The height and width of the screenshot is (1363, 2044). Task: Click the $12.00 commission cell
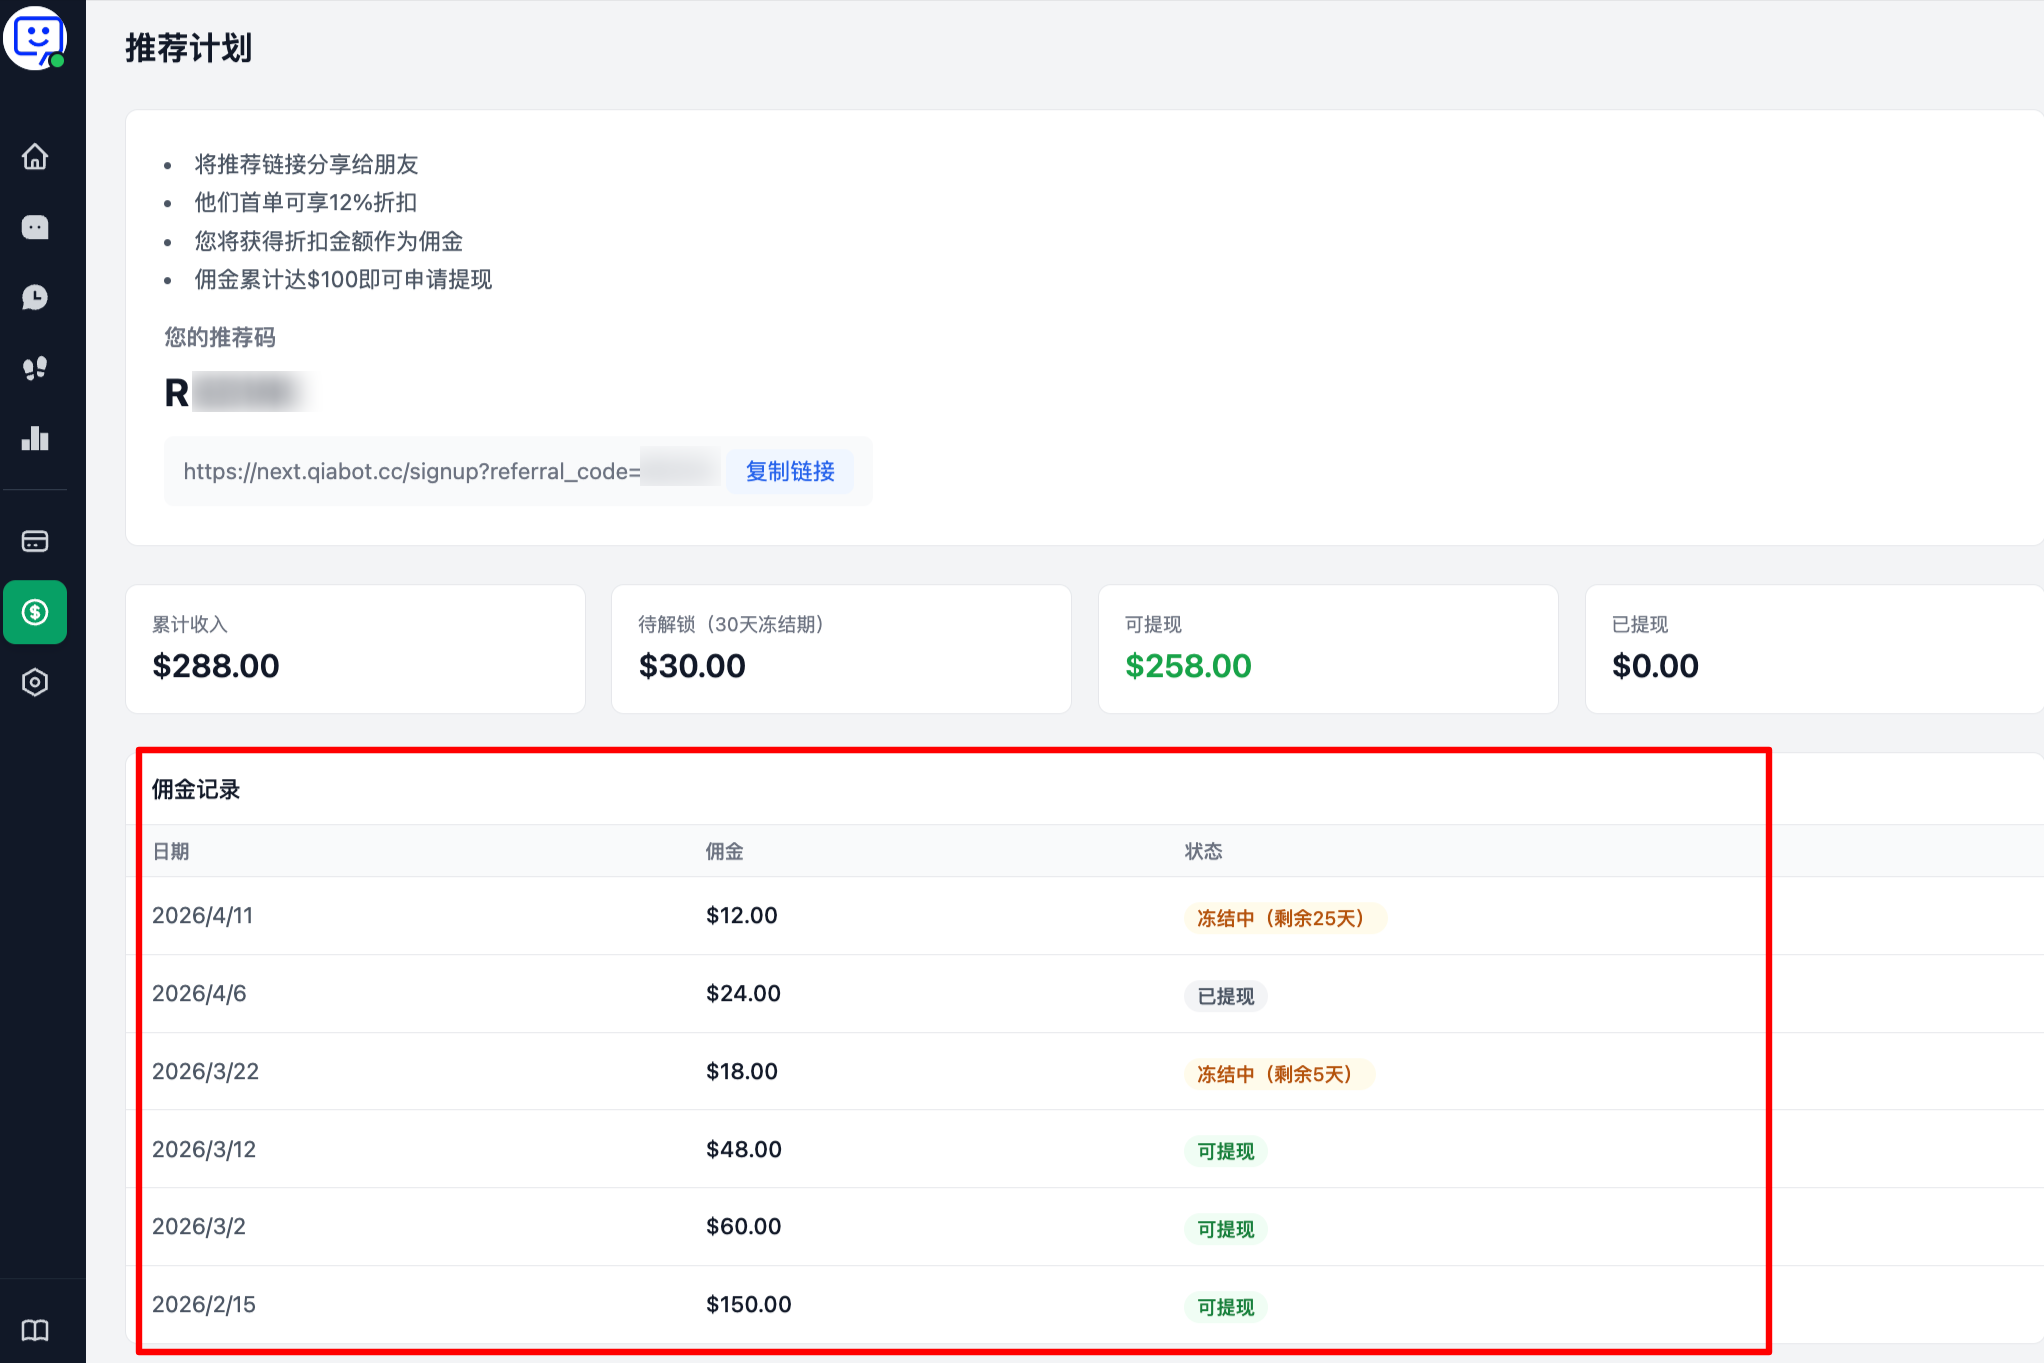742,915
